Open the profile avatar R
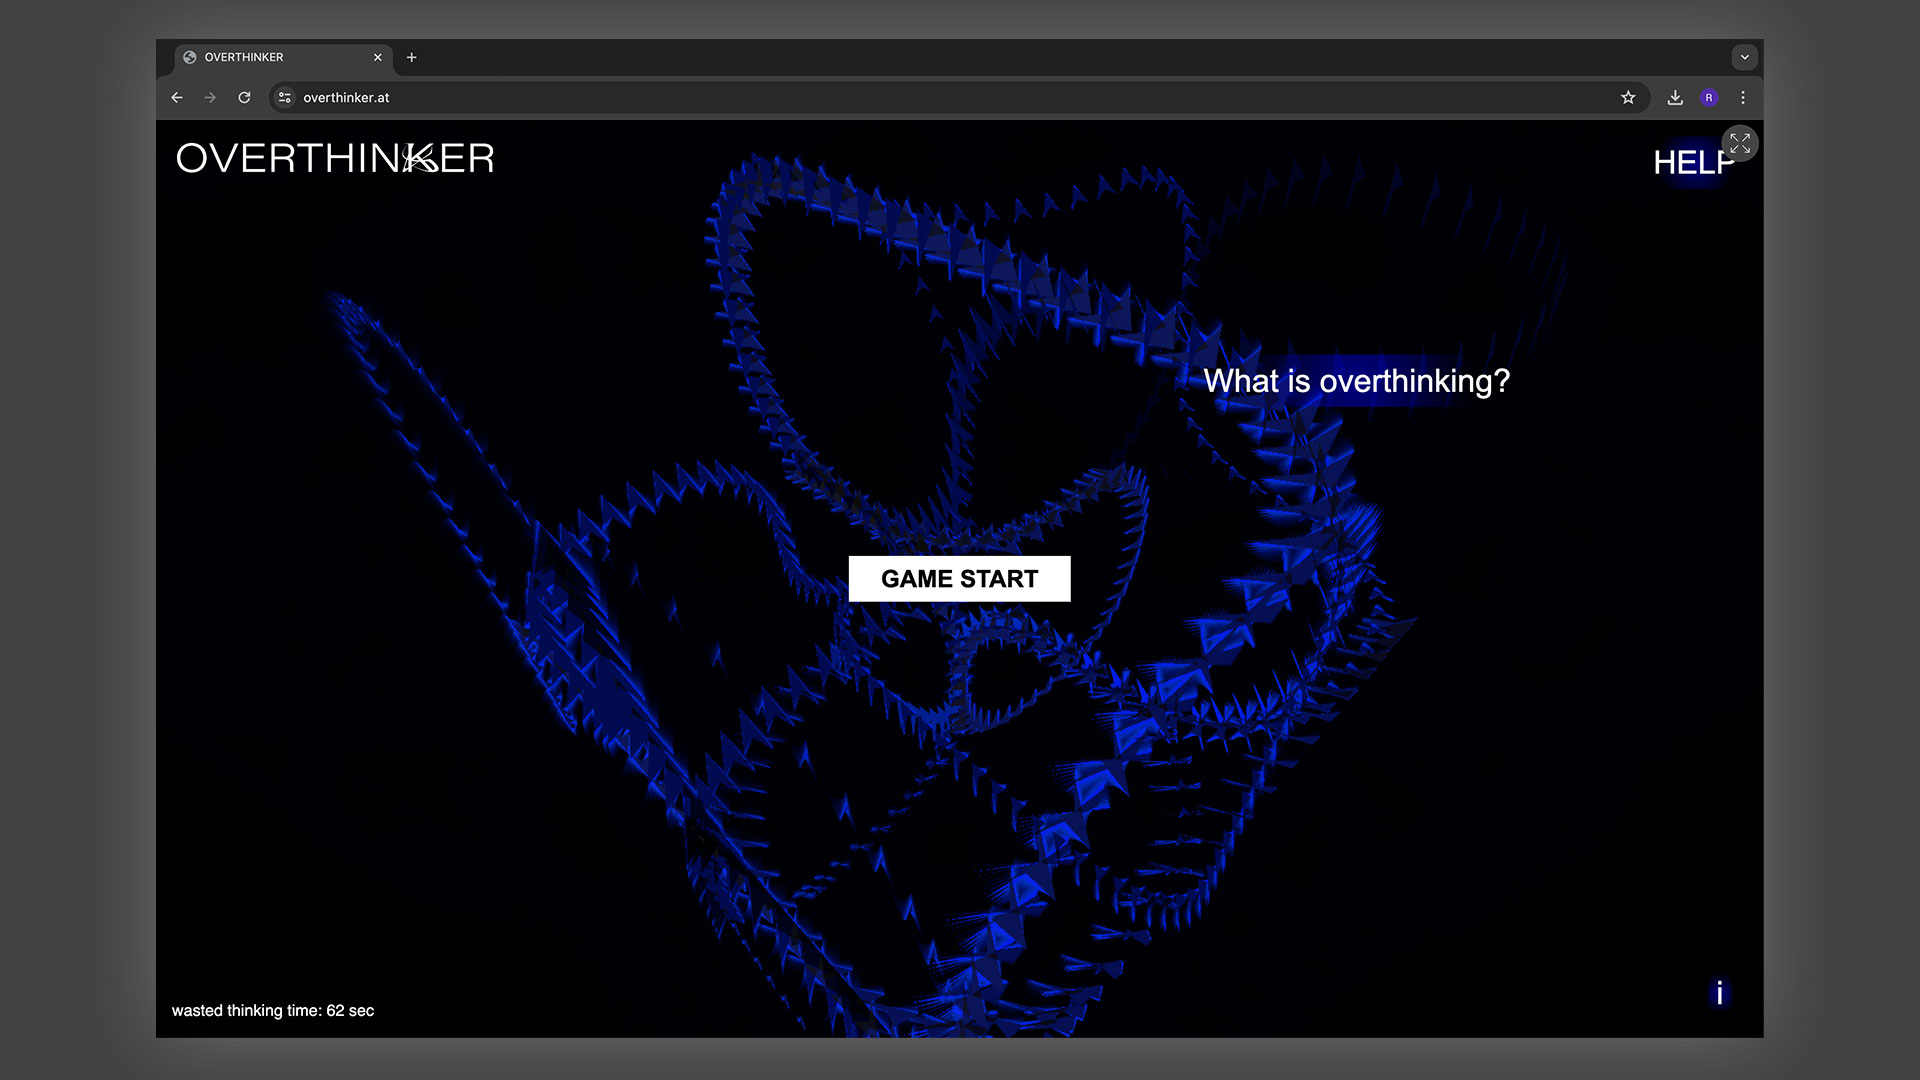Image resolution: width=1920 pixels, height=1080 pixels. [x=1709, y=98]
